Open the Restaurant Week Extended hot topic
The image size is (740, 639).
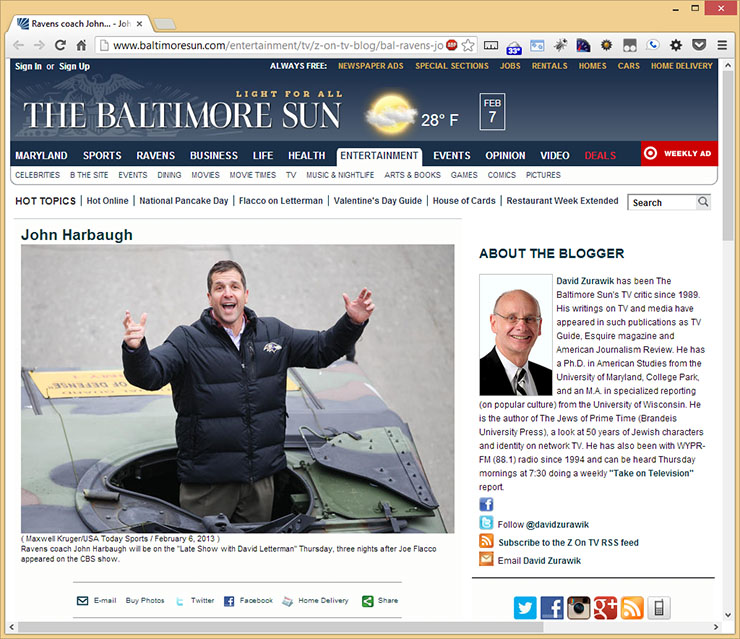(562, 201)
